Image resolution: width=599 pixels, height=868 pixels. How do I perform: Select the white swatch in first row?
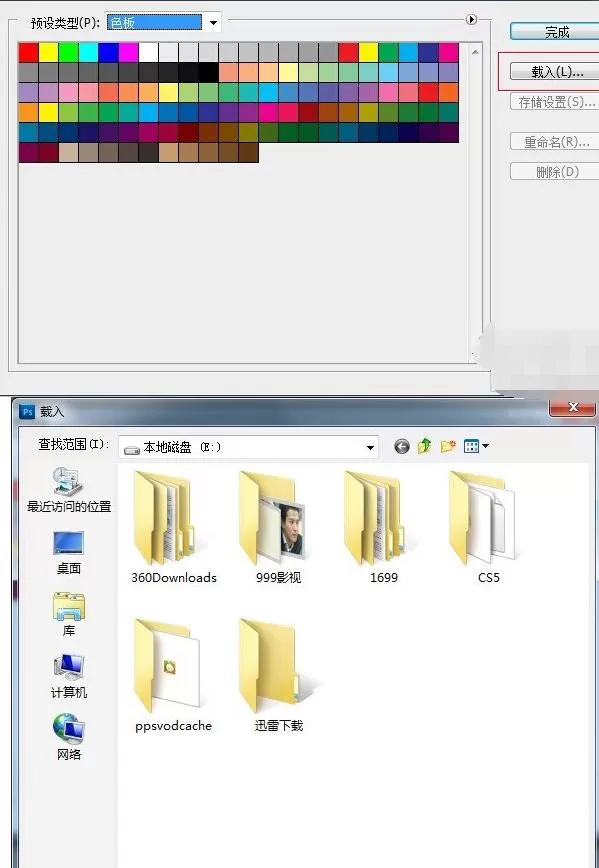(148, 53)
